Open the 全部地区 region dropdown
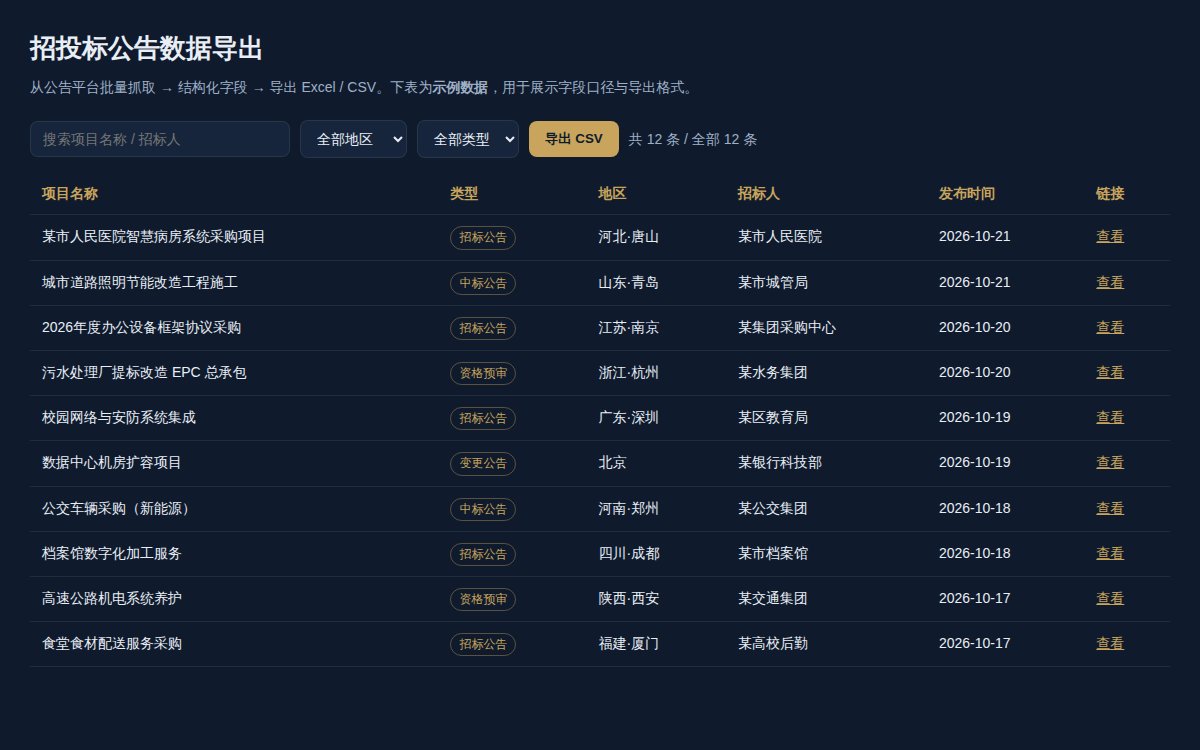This screenshot has width=1200, height=750. pos(353,139)
